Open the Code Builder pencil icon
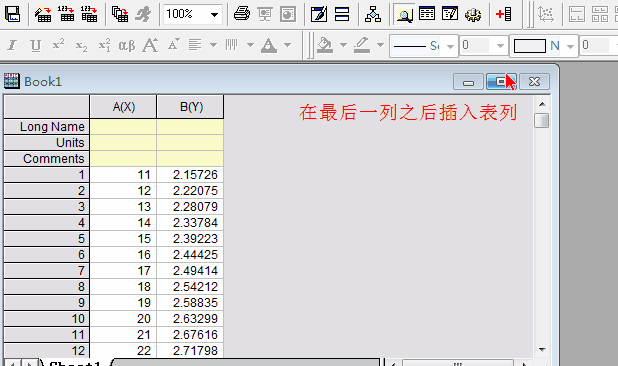 coord(450,14)
